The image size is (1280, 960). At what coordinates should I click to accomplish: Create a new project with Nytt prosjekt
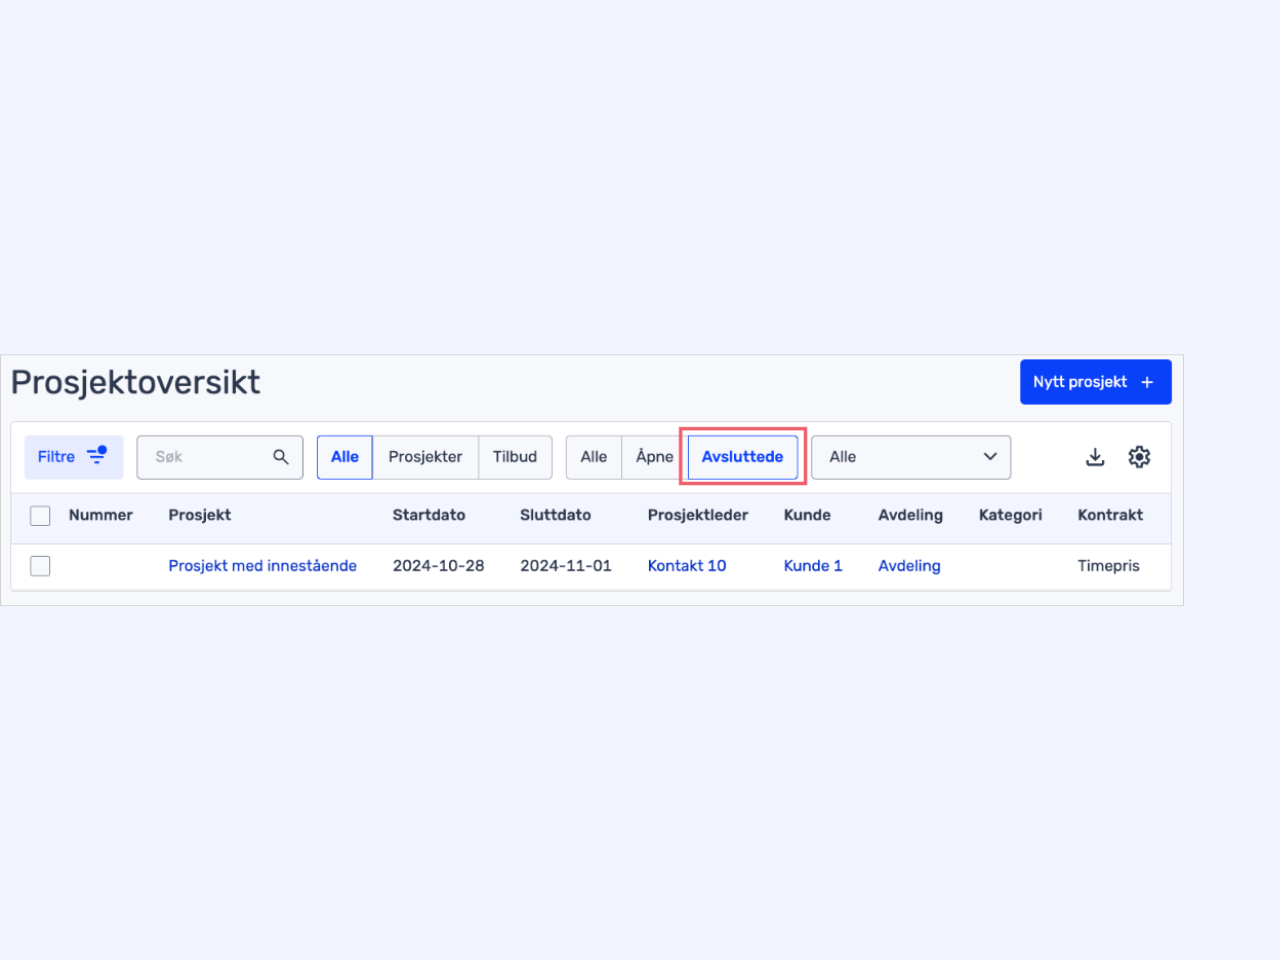click(1095, 382)
